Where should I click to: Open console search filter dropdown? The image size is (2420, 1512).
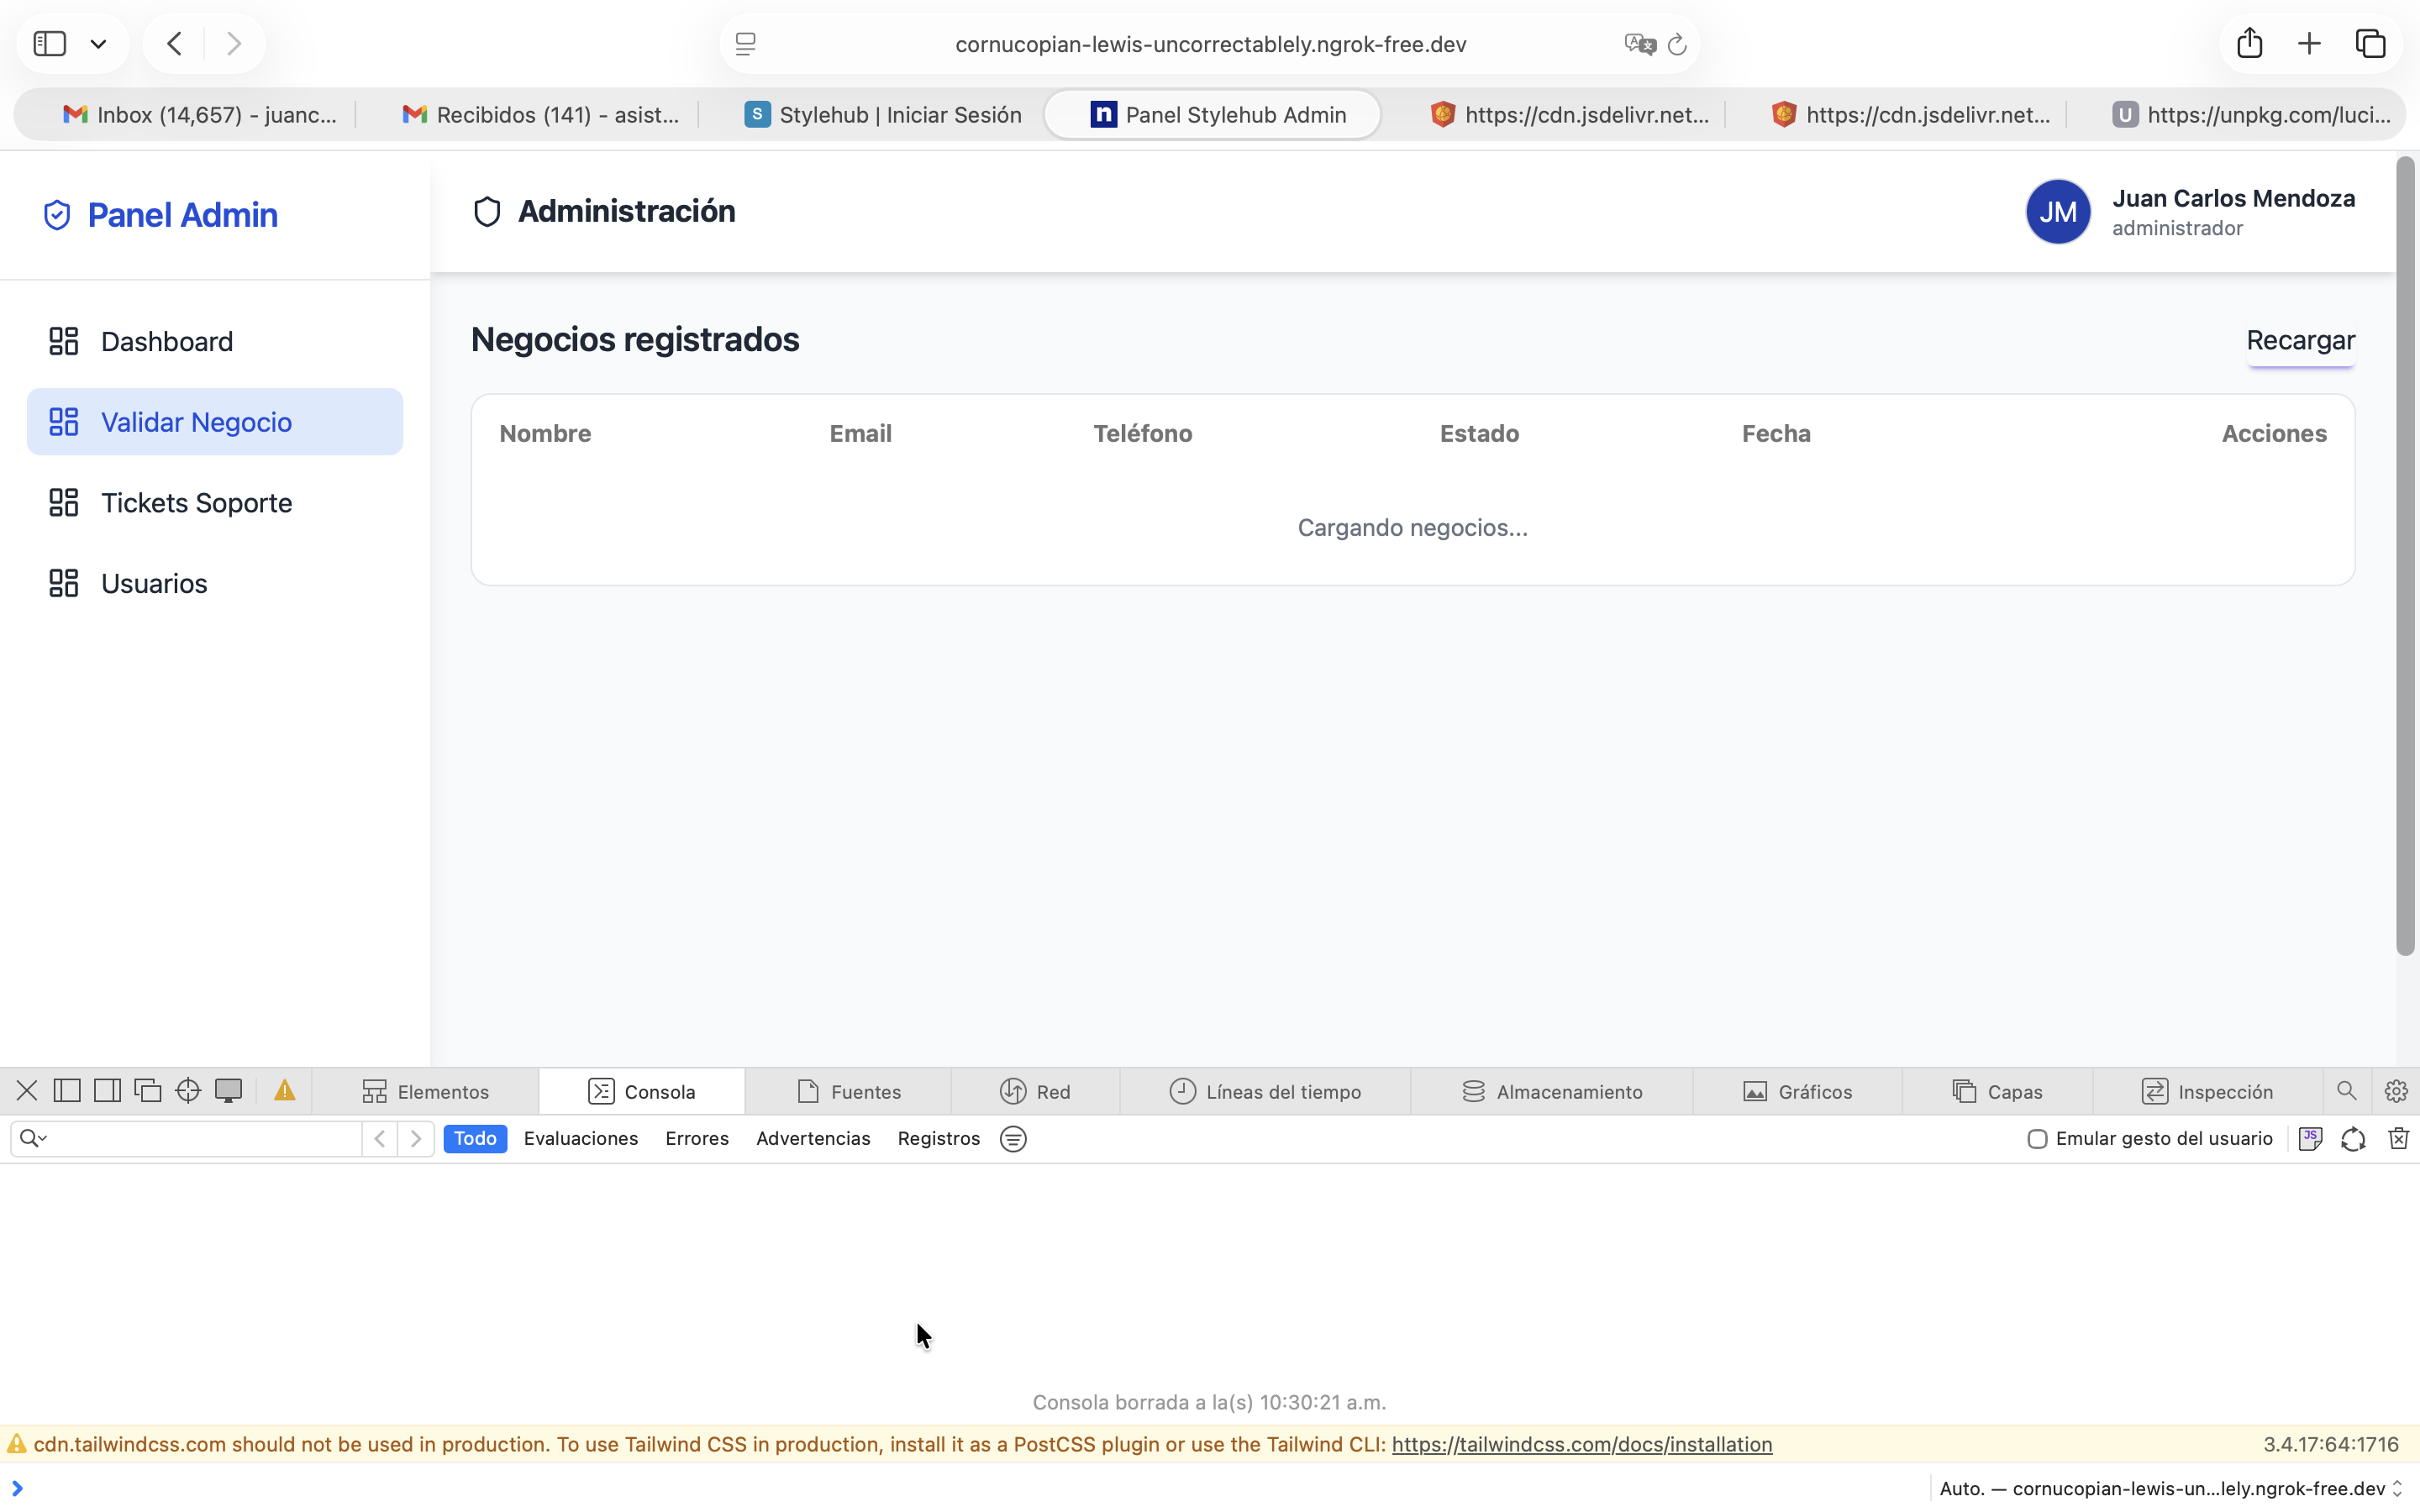click(33, 1138)
